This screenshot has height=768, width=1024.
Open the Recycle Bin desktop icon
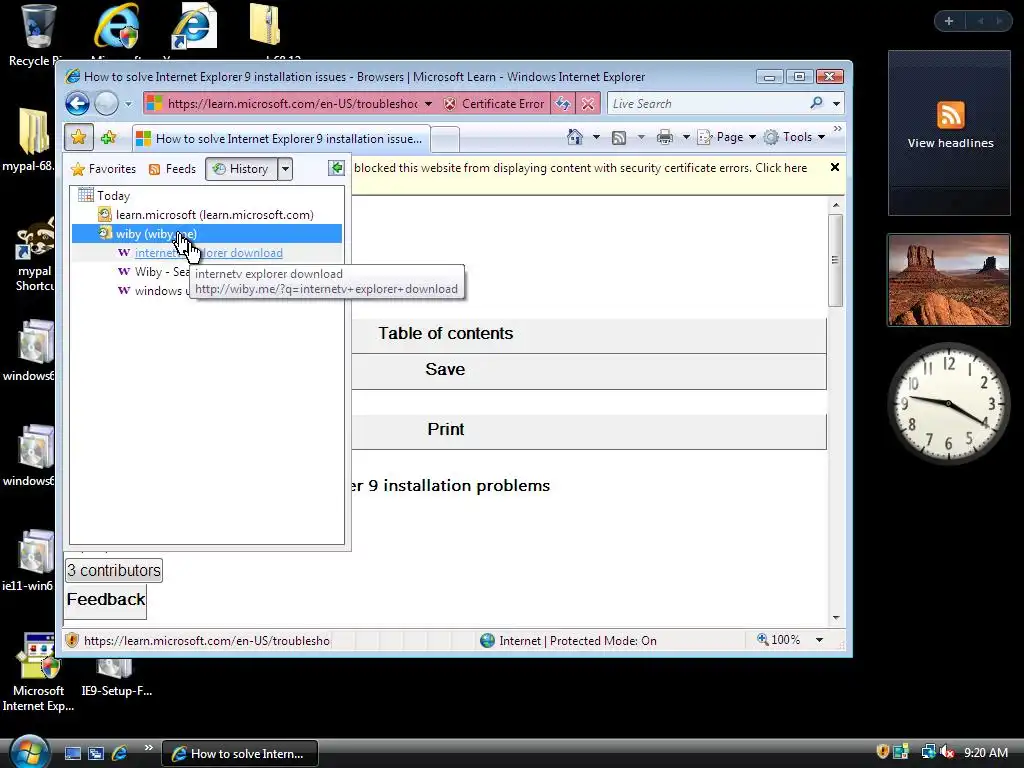pos(37,34)
